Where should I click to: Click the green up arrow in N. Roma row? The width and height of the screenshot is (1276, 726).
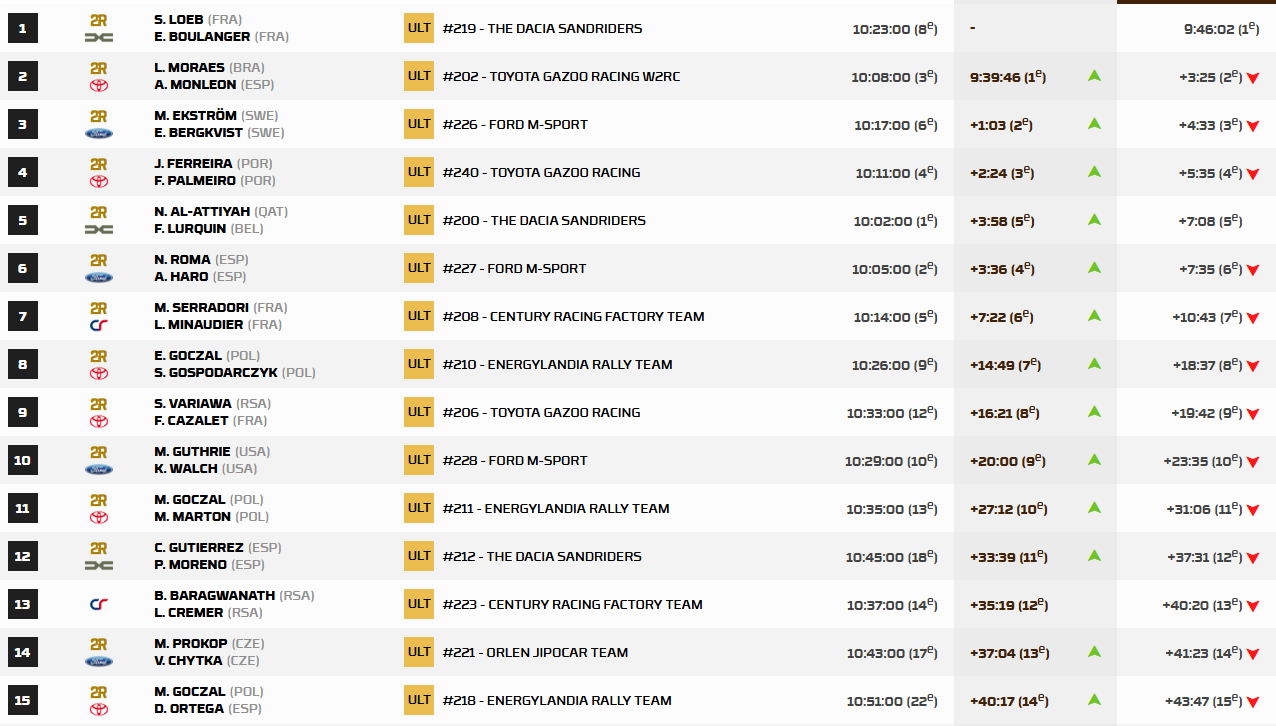1094,268
